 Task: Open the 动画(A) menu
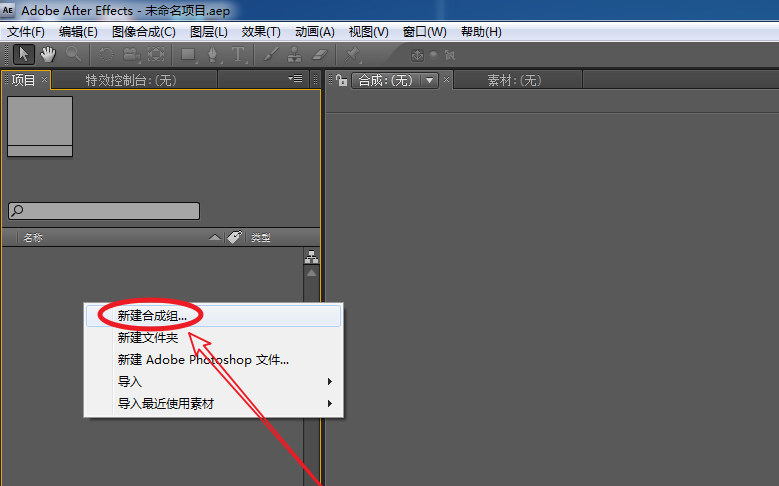314,32
